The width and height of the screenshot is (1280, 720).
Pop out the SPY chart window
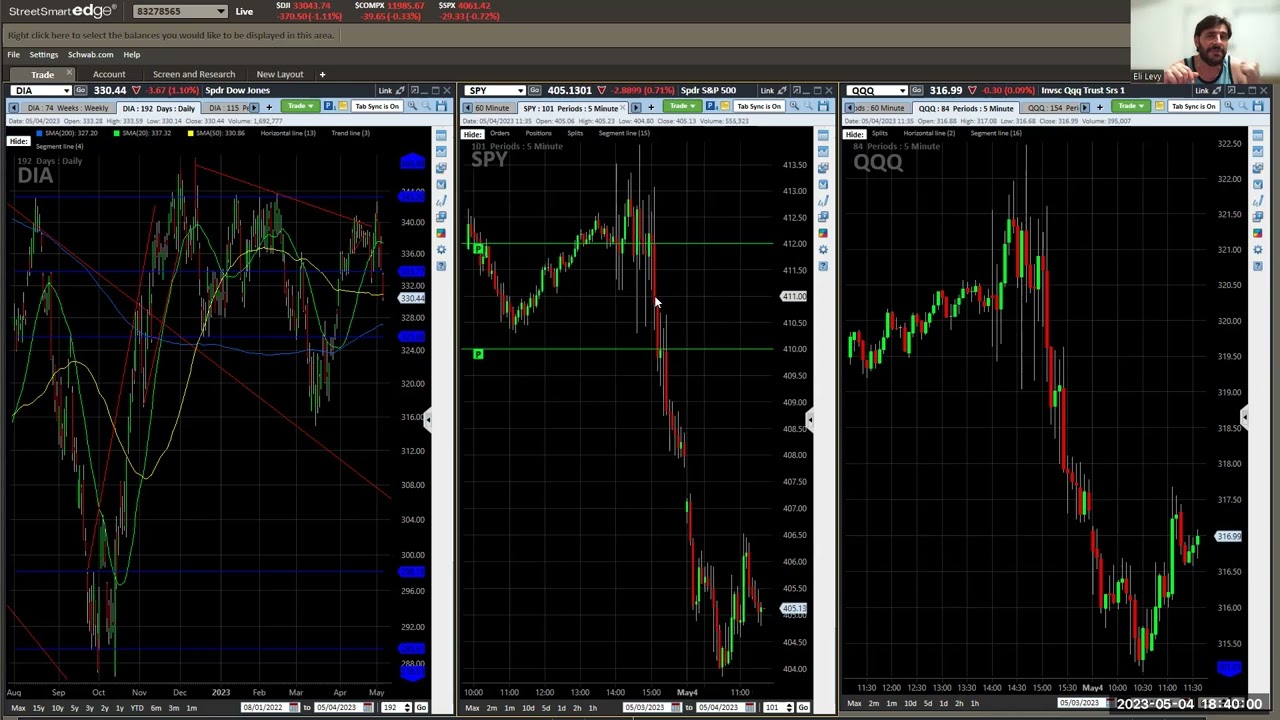797,90
